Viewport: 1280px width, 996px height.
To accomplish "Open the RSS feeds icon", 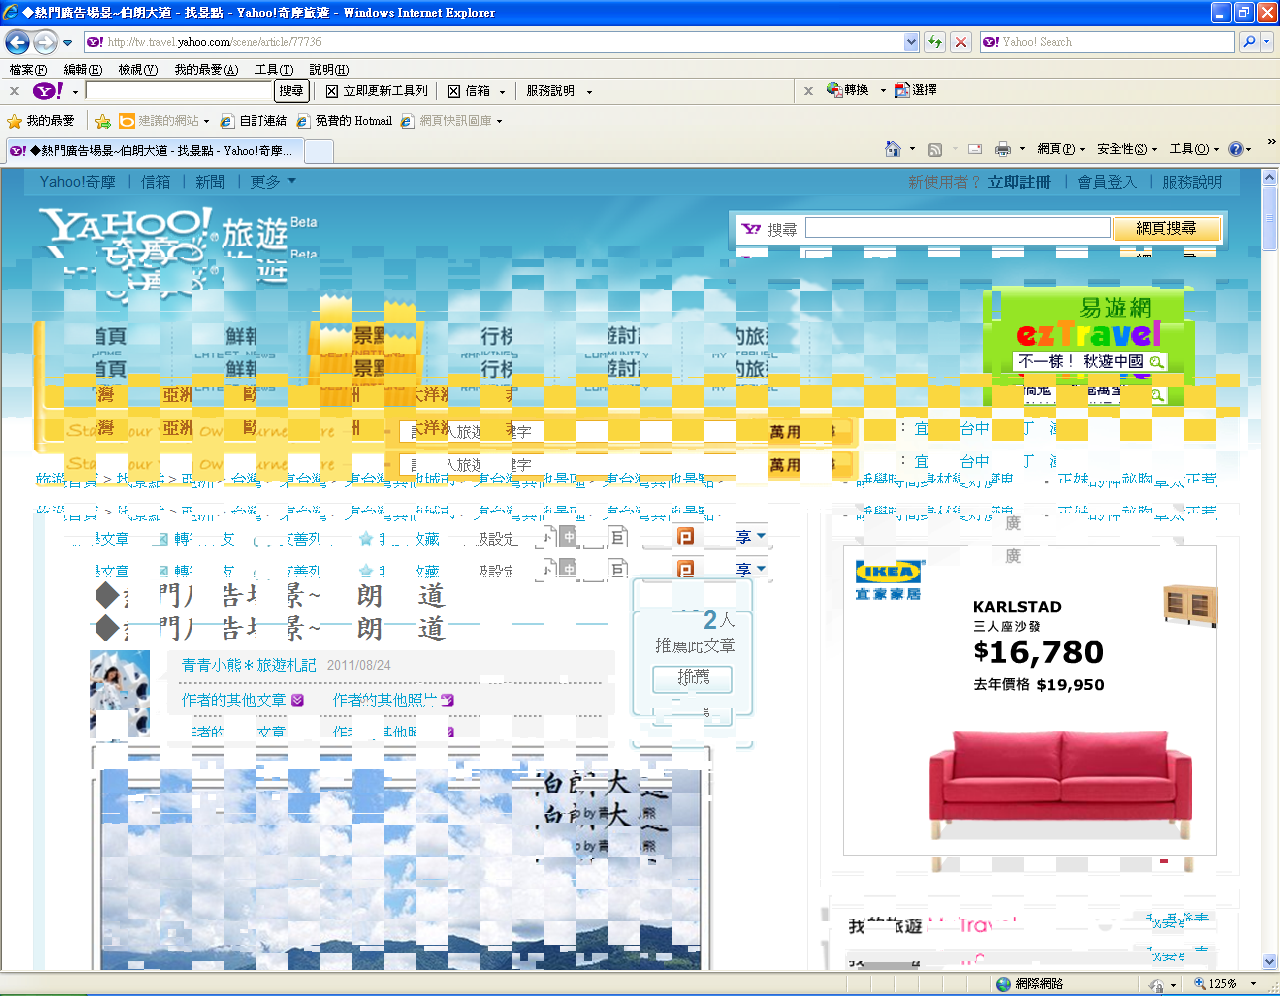I will (x=935, y=149).
